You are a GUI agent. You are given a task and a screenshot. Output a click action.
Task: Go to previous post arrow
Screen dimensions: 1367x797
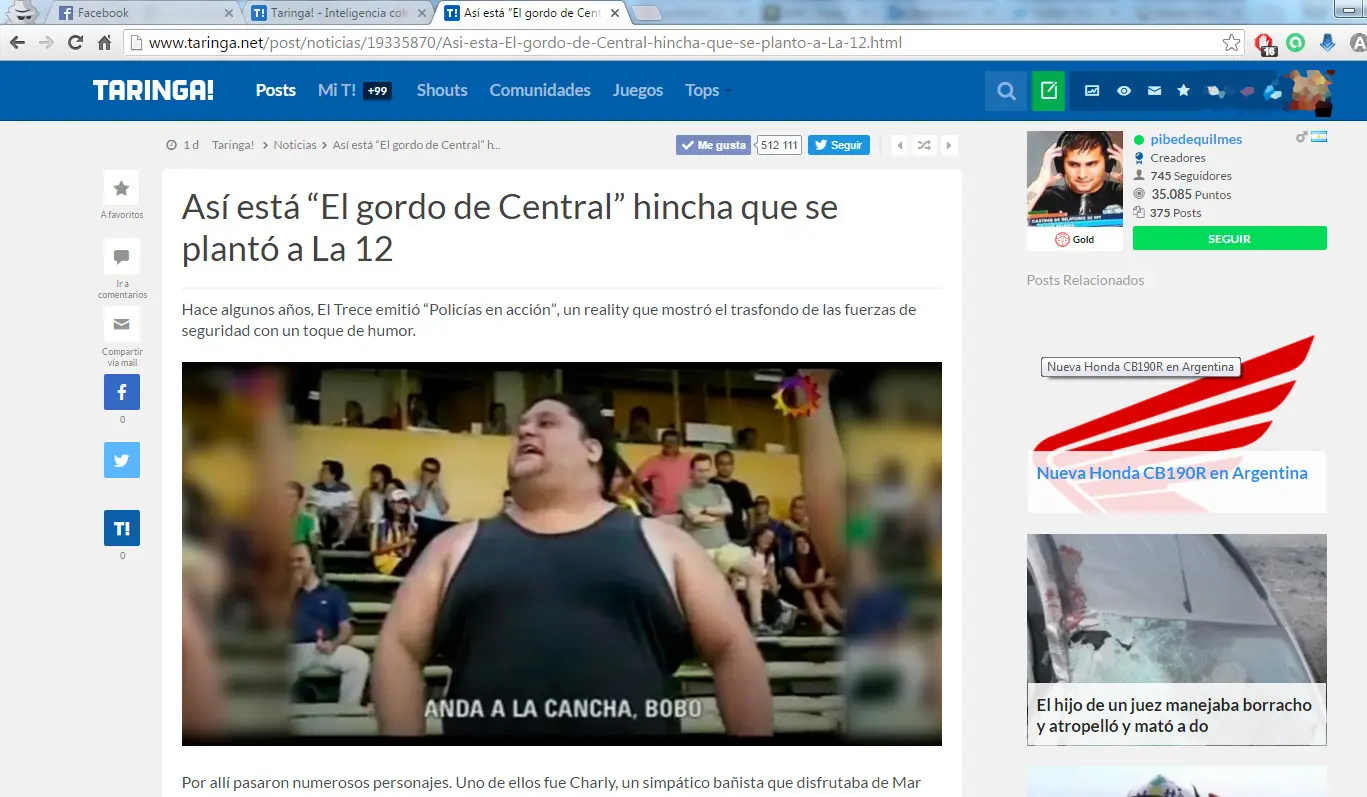click(899, 145)
